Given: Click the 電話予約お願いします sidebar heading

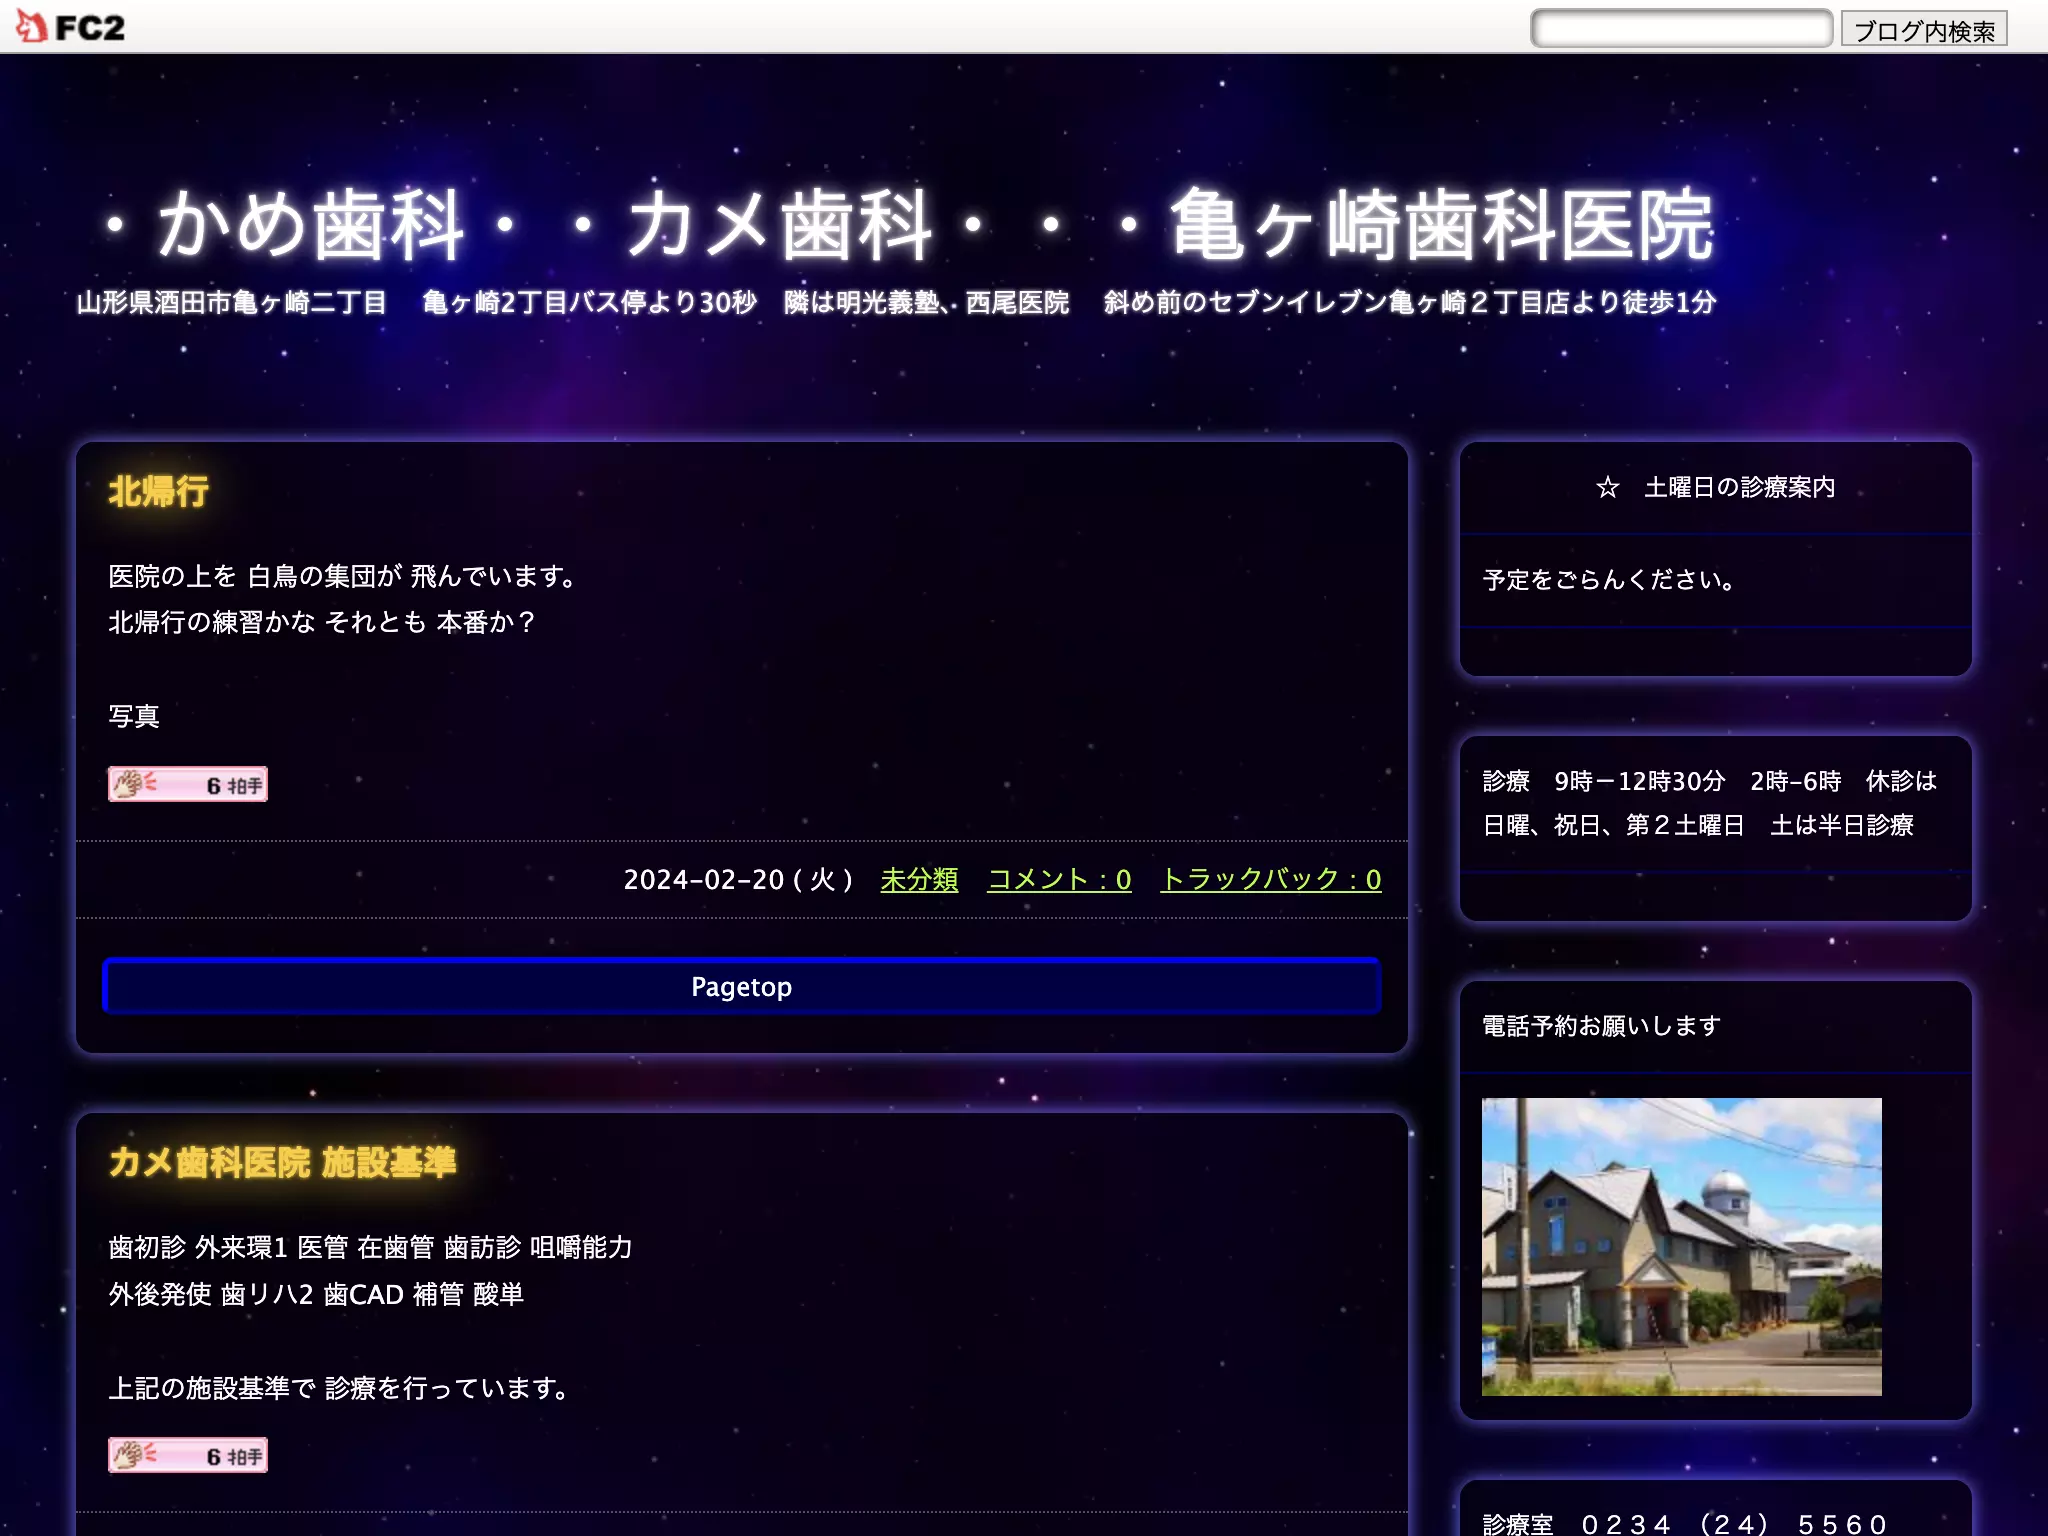Looking at the screenshot, I should tap(1602, 1025).
